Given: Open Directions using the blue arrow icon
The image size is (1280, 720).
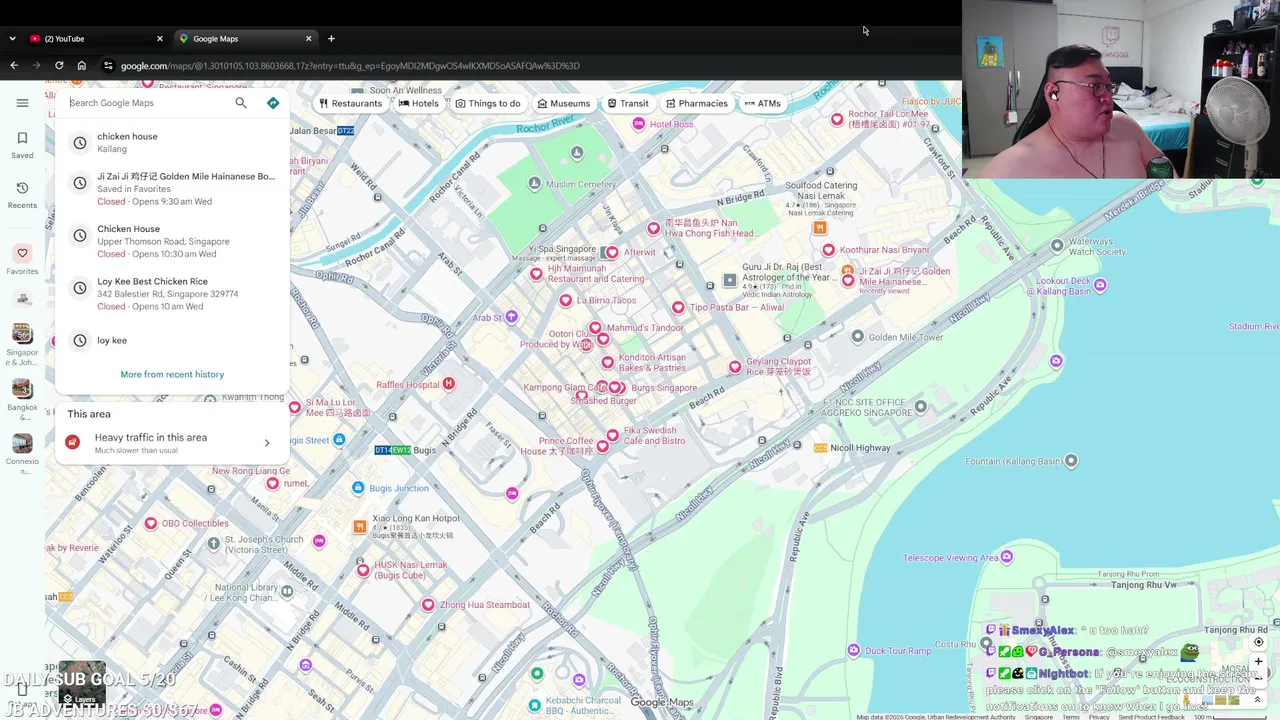Looking at the screenshot, I should (273, 103).
